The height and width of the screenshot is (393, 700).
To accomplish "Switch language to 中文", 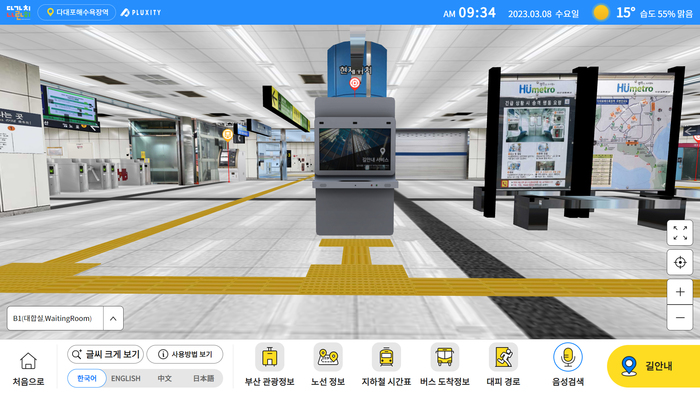I will (164, 378).
